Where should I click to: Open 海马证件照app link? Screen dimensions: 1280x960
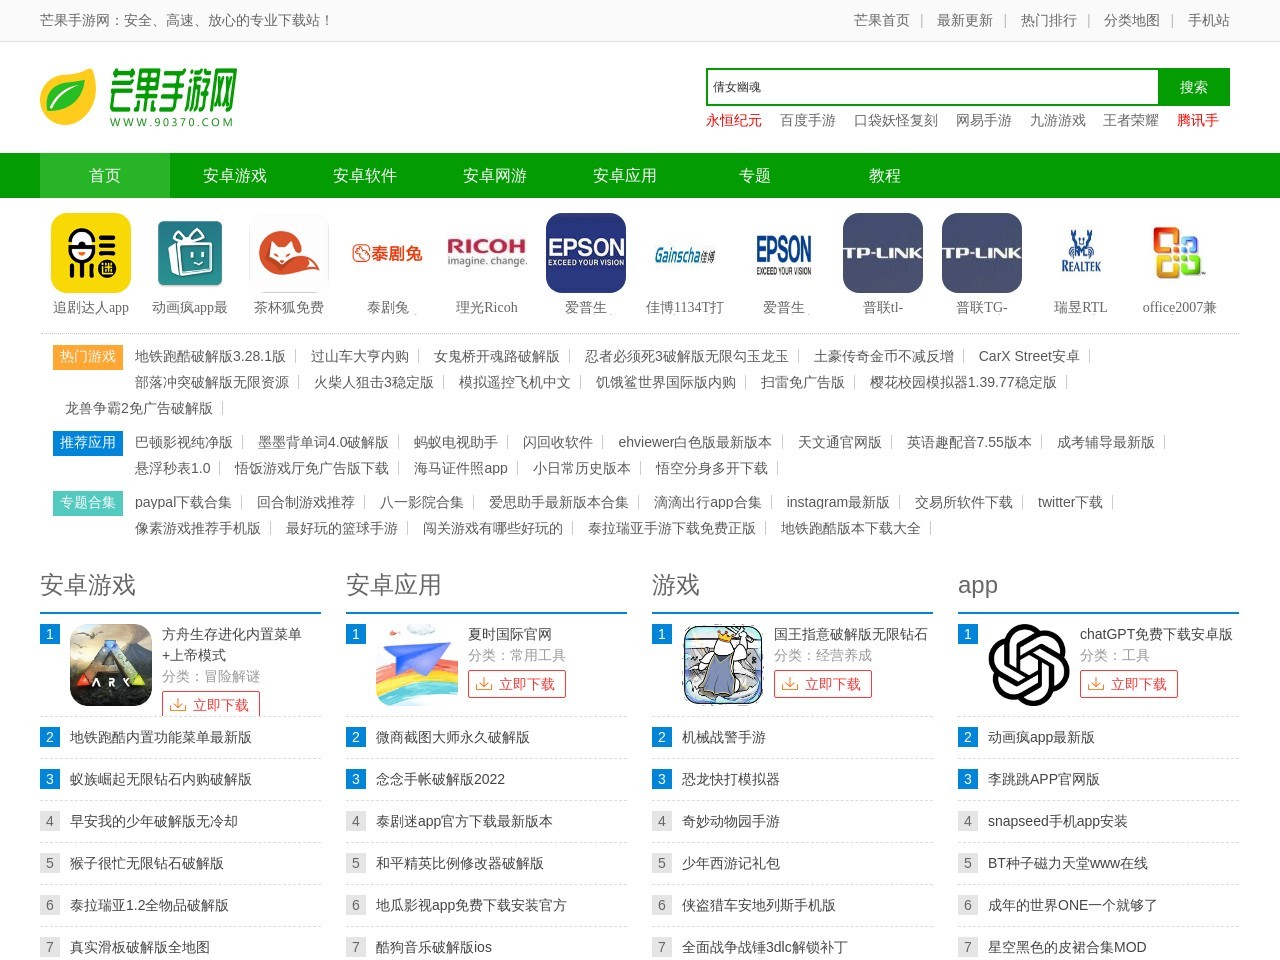(x=461, y=468)
